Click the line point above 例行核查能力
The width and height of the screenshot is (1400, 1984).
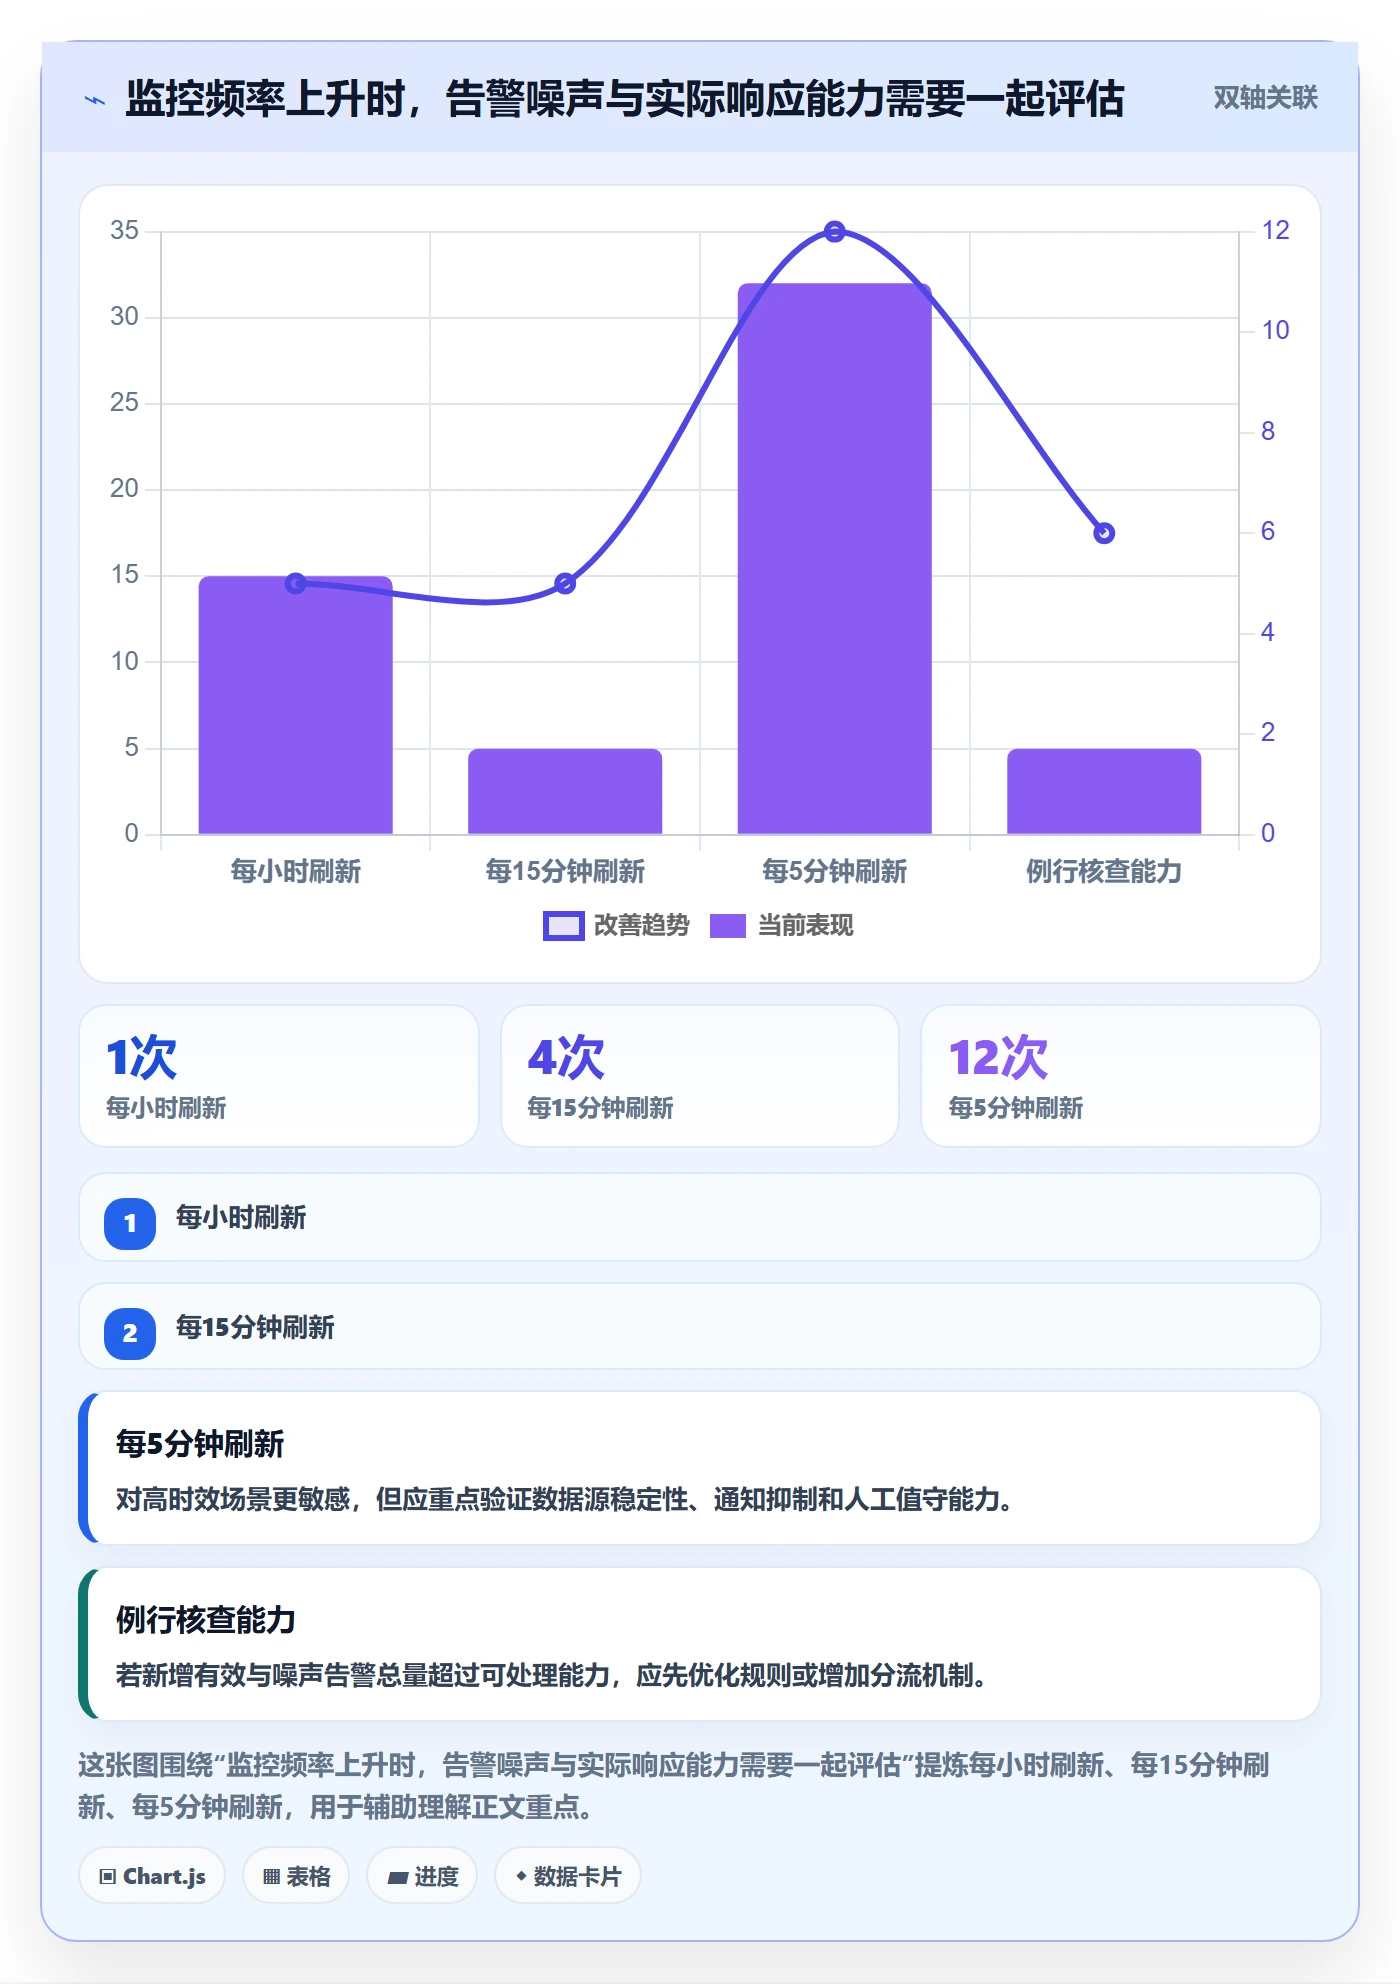tap(1104, 533)
